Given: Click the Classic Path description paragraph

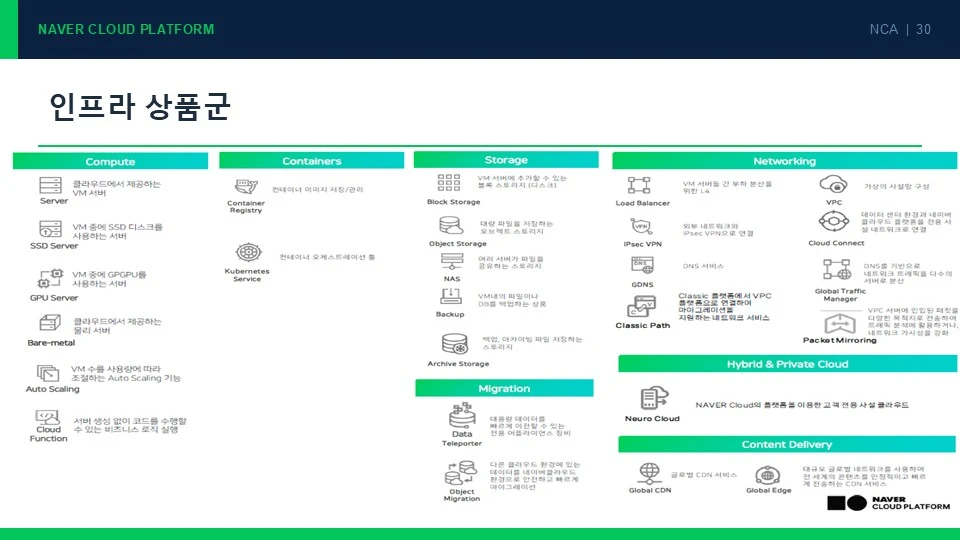Looking at the screenshot, I should (x=725, y=306).
